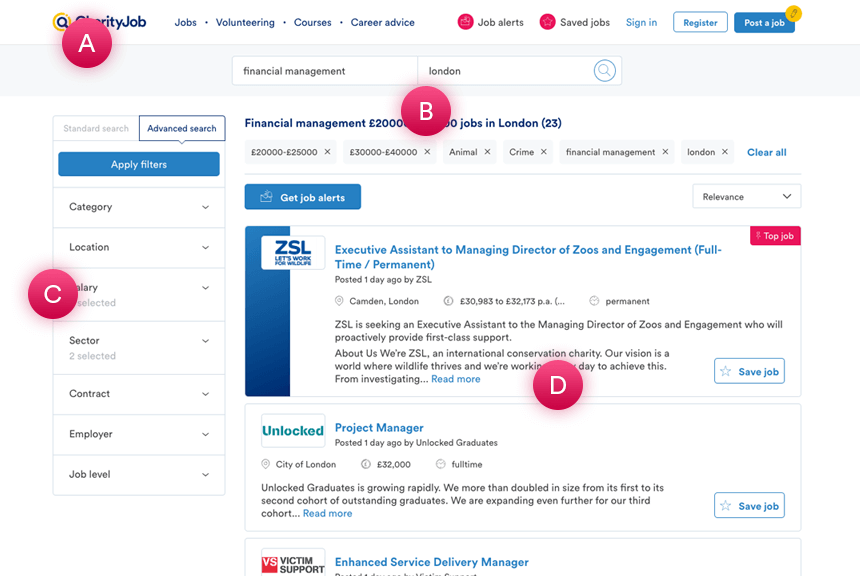Open the Executive Assistant to Managing Director job
The width and height of the screenshot is (860, 576).
pyautogui.click(x=528, y=257)
